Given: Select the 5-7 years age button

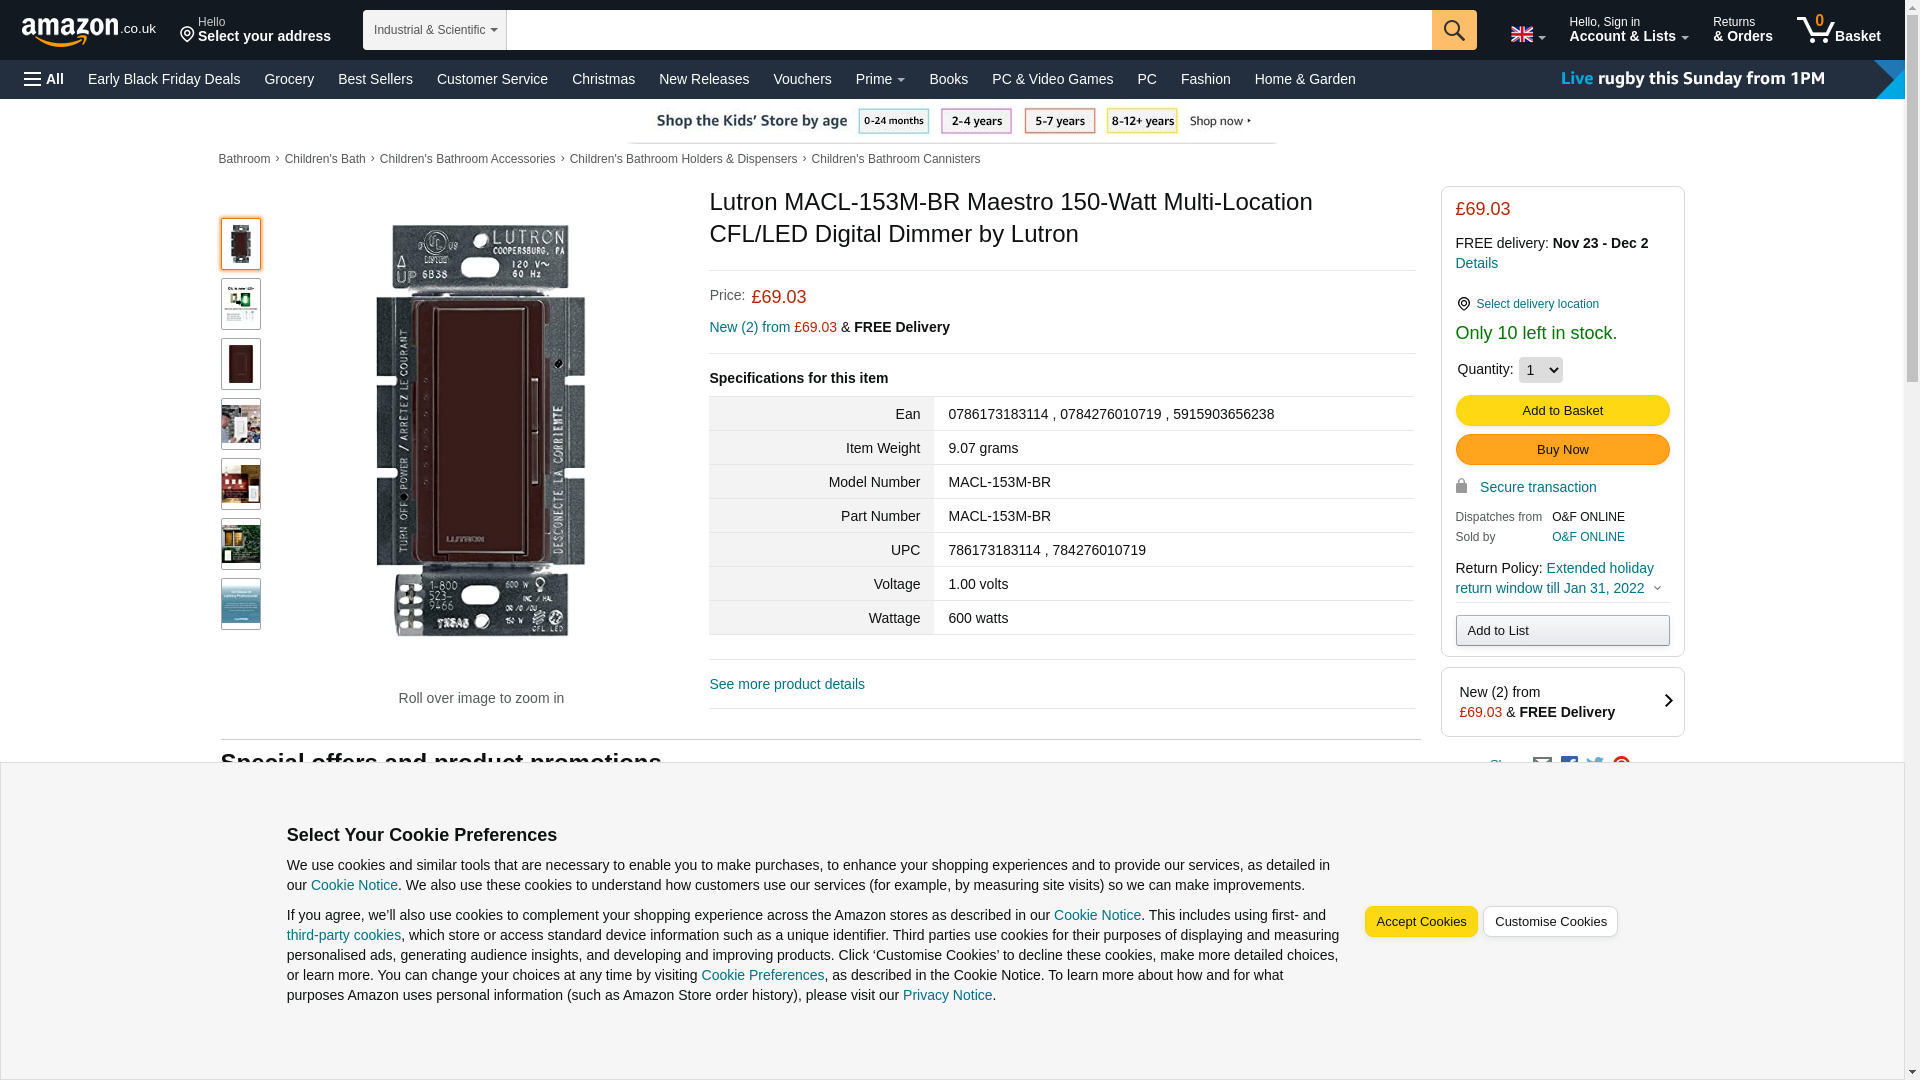Looking at the screenshot, I should pos(1059,121).
